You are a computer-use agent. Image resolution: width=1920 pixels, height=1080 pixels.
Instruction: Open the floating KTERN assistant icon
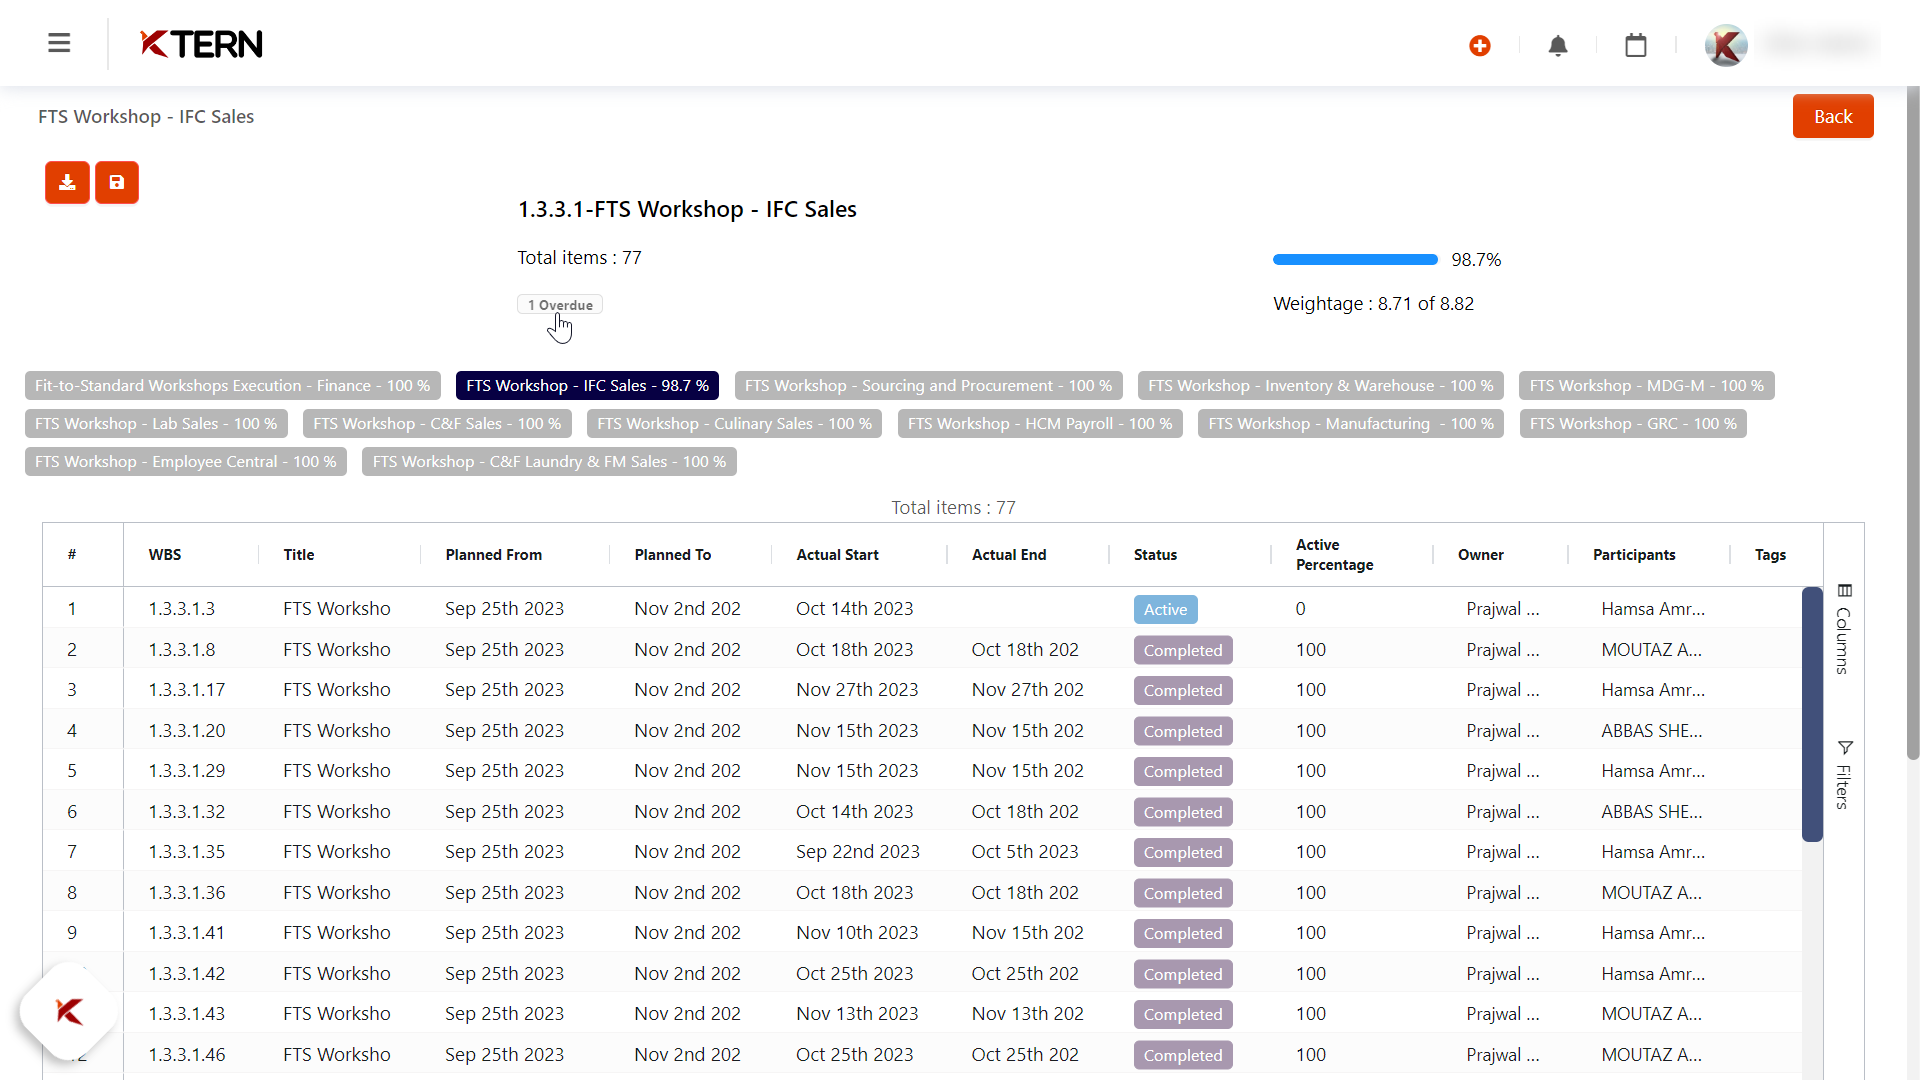click(x=69, y=1011)
